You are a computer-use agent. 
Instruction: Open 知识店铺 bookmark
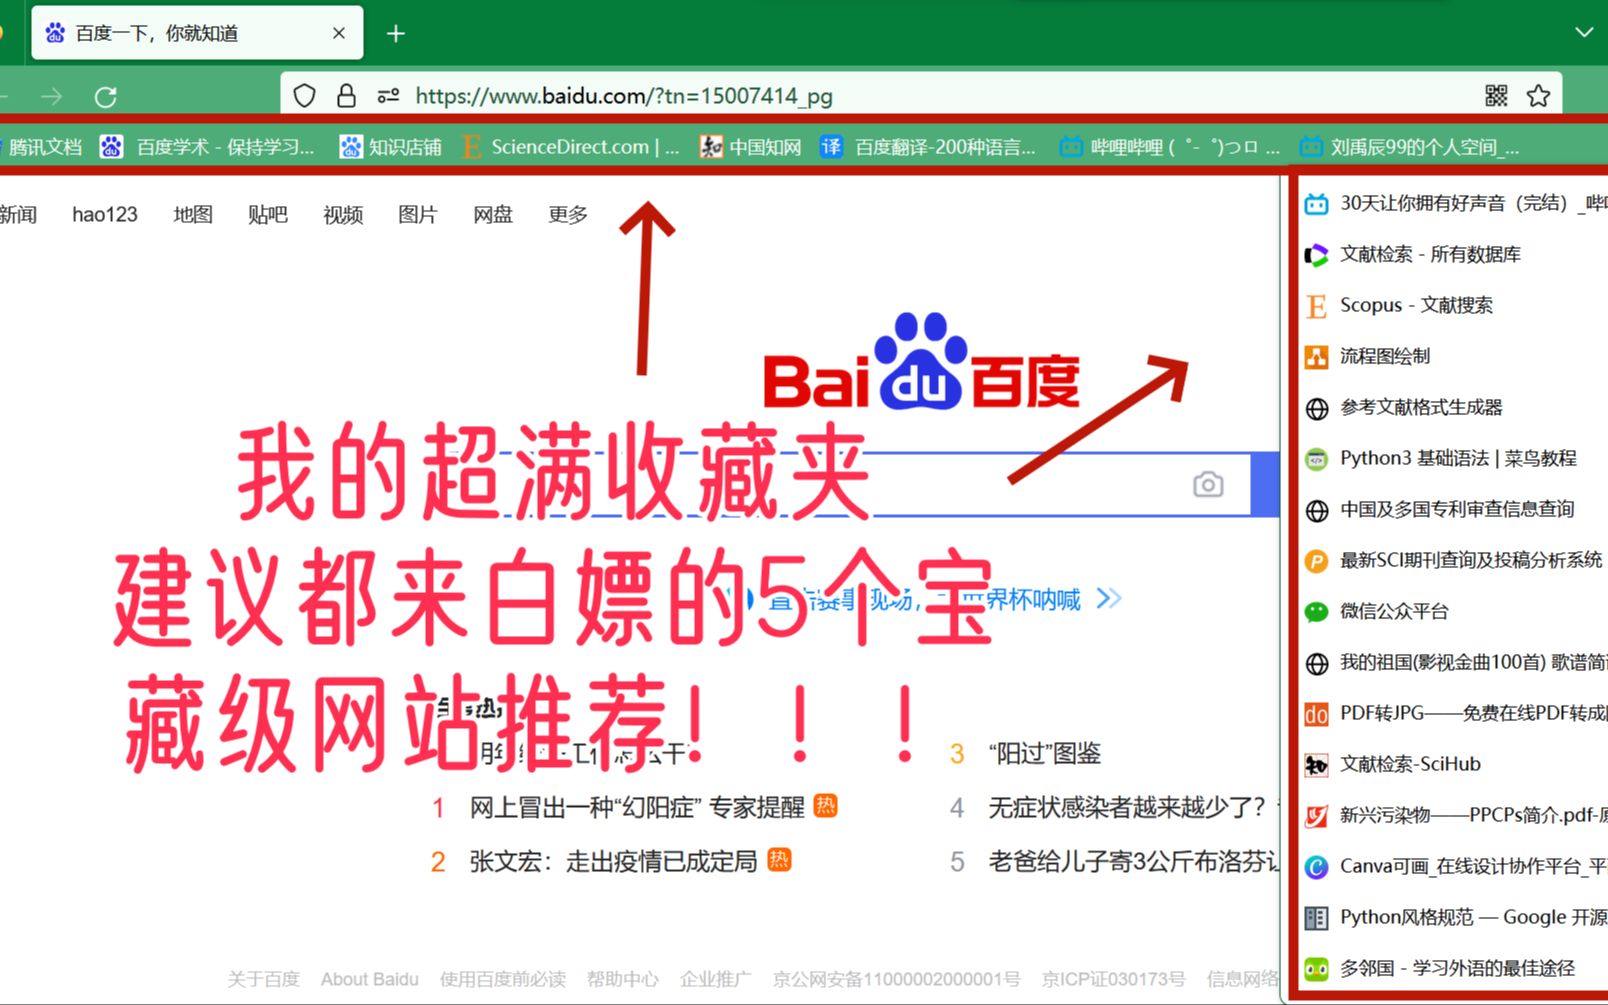pyautogui.click(x=390, y=147)
